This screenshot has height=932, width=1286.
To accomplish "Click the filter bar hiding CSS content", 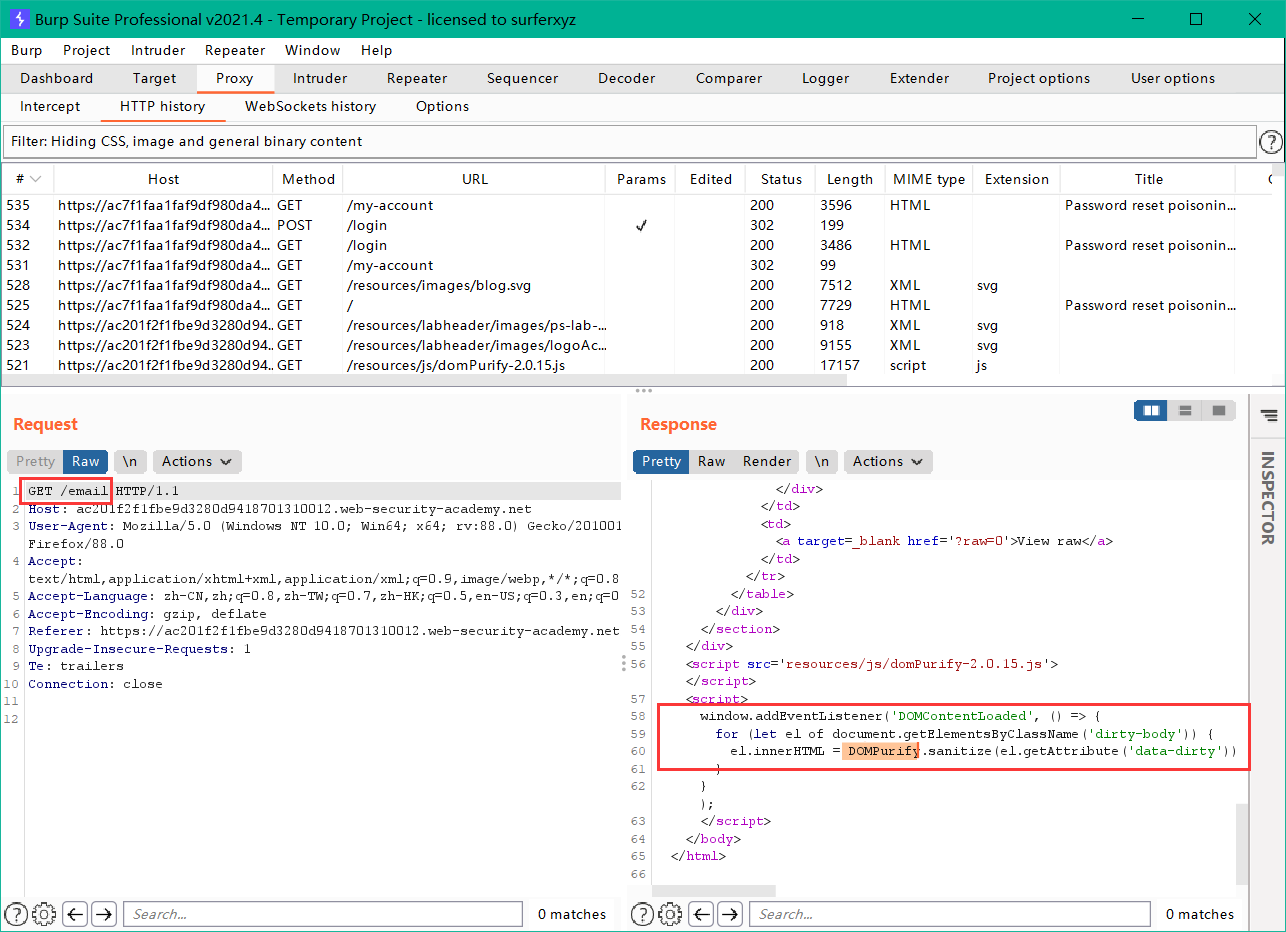I will click(629, 142).
